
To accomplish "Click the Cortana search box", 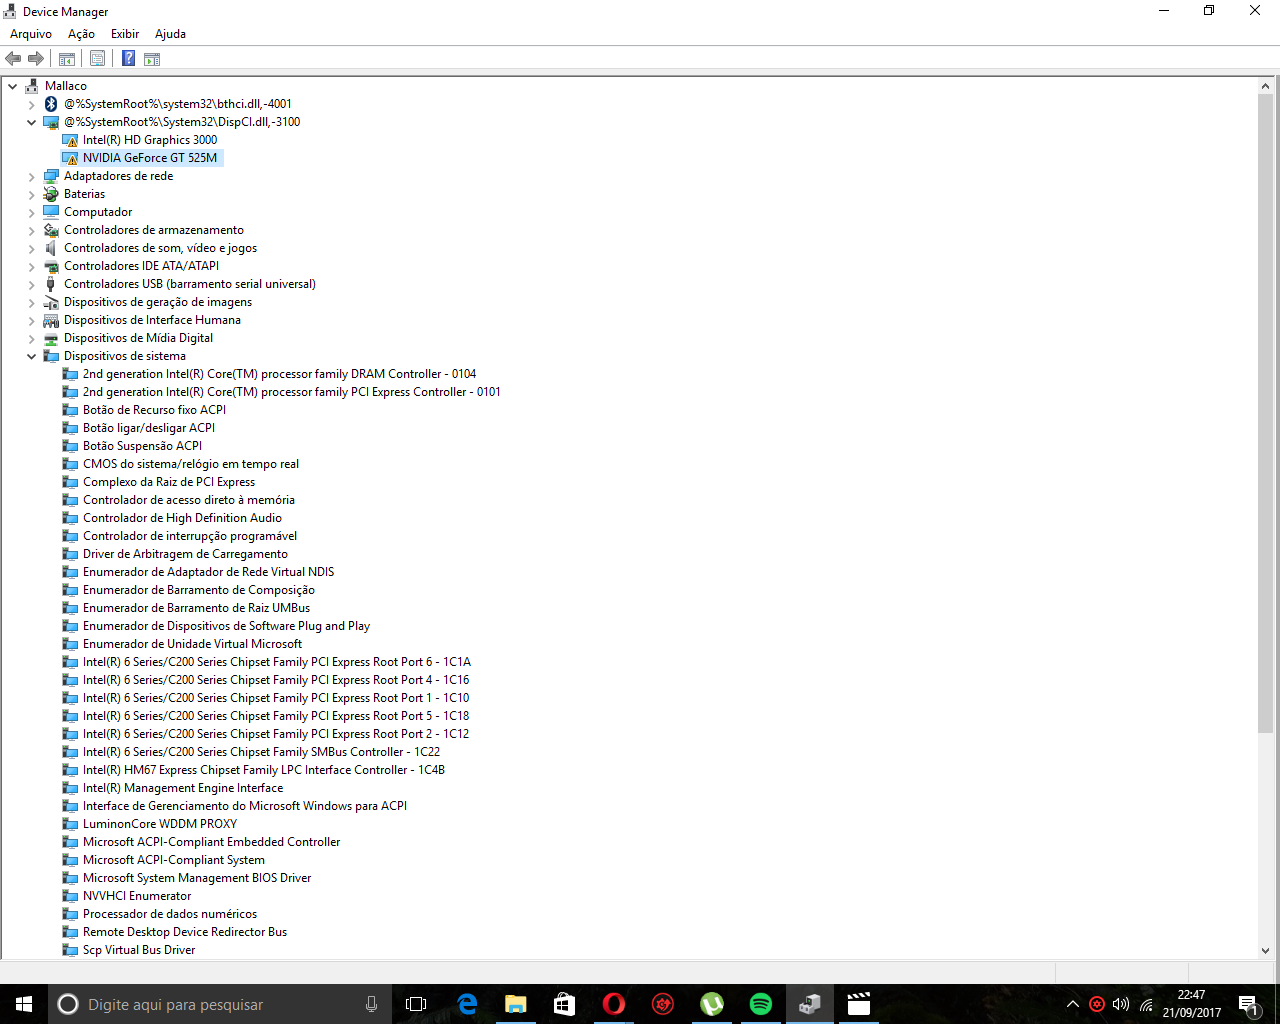I will coord(220,1004).
